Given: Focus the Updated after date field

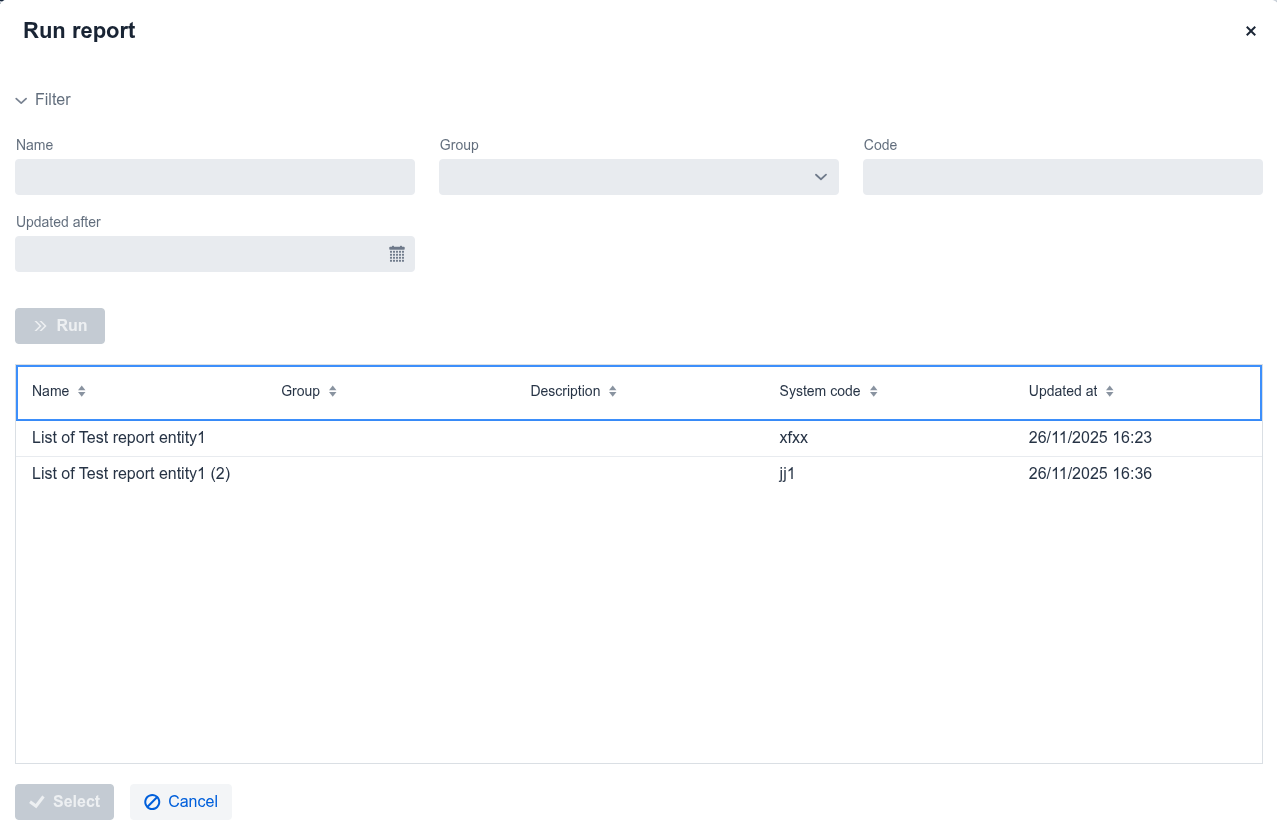Looking at the screenshot, I should point(198,254).
